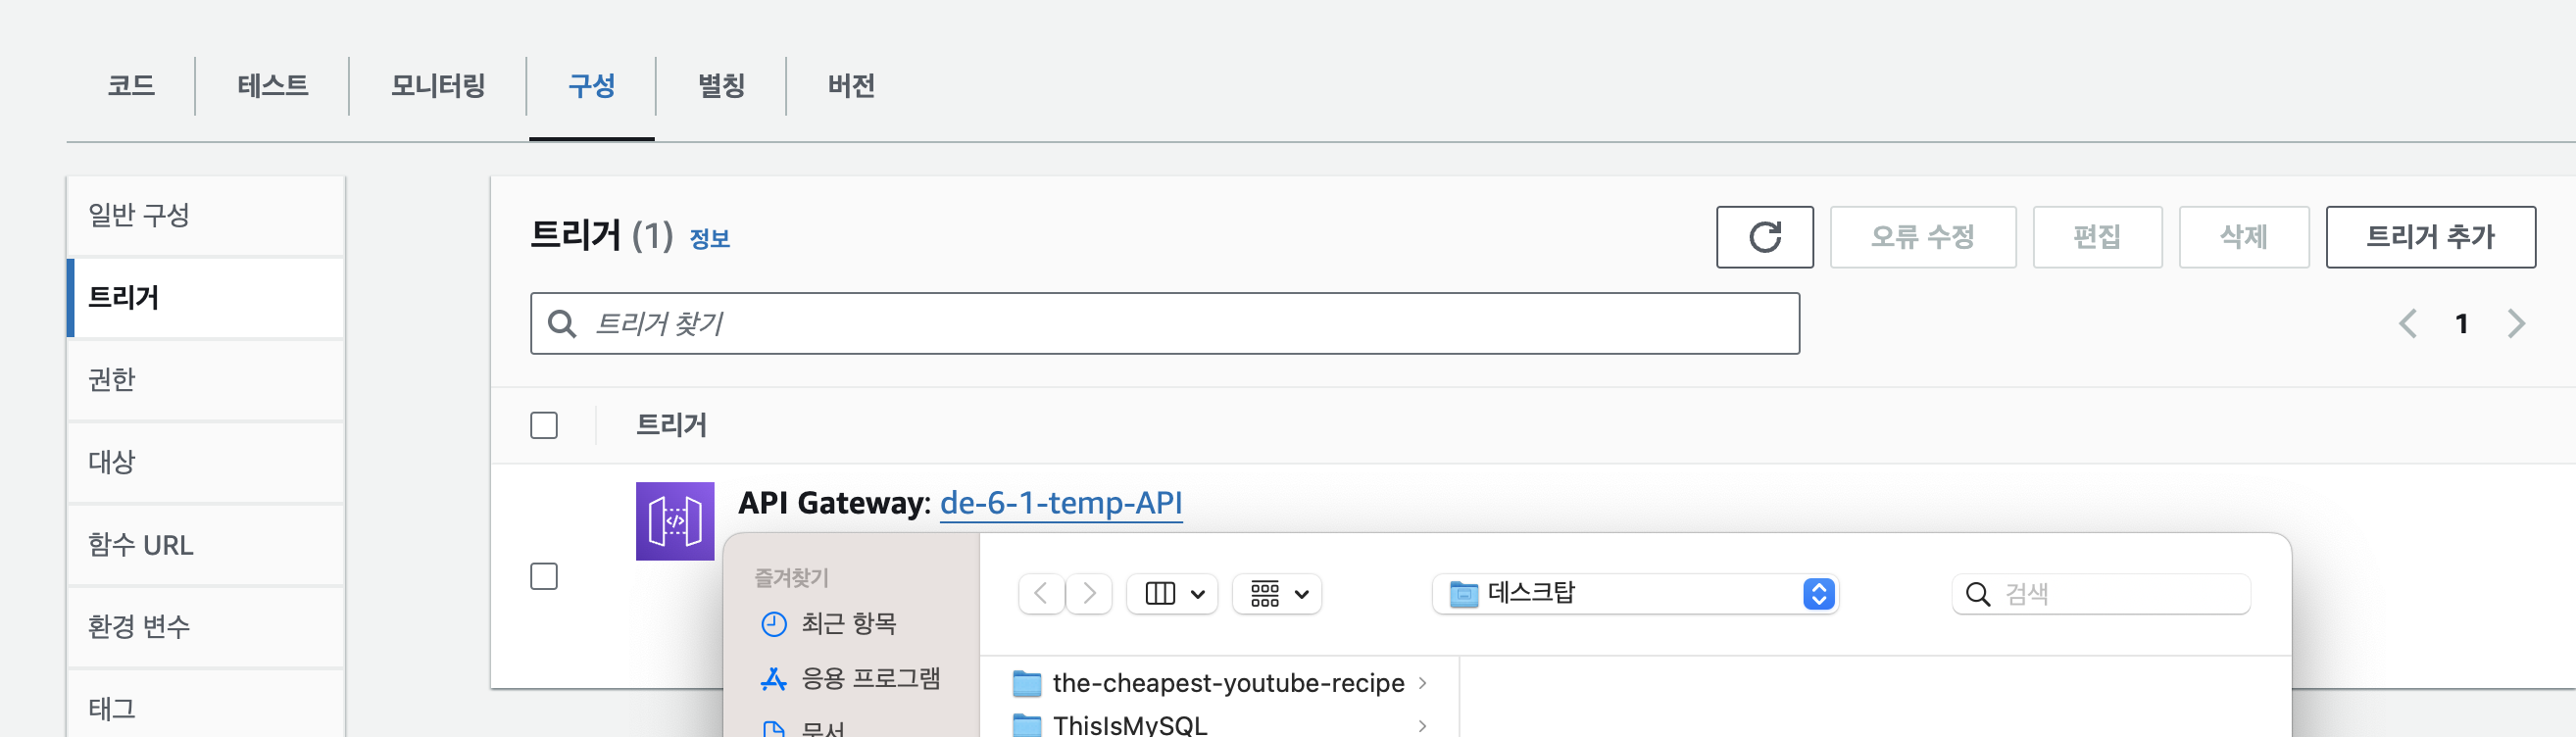
Task: Click the API Gateway purple icon
Action: coord(675,521)
